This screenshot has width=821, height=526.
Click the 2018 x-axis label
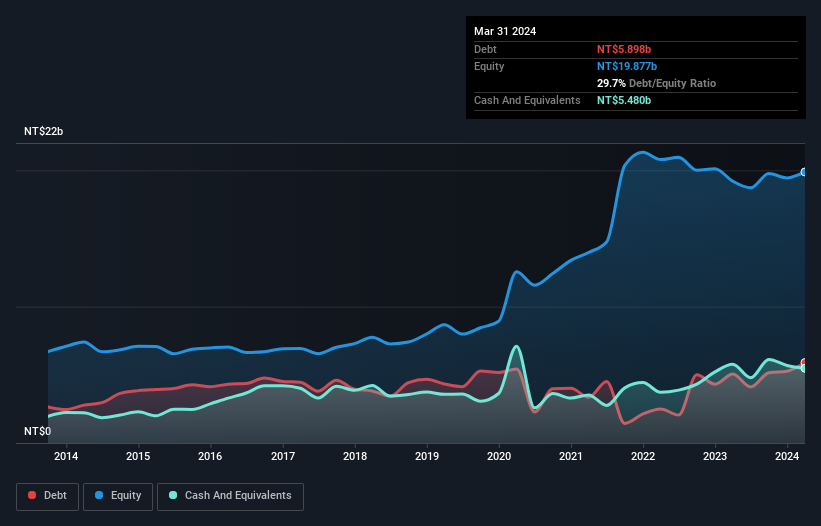point(355,456)
